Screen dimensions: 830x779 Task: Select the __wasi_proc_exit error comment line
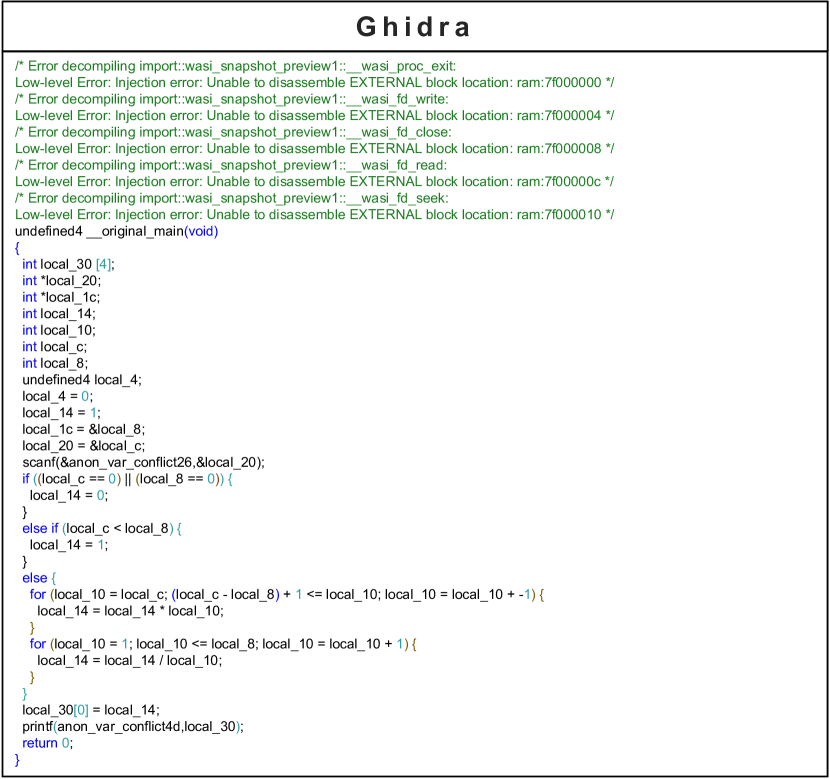point(236,66)
